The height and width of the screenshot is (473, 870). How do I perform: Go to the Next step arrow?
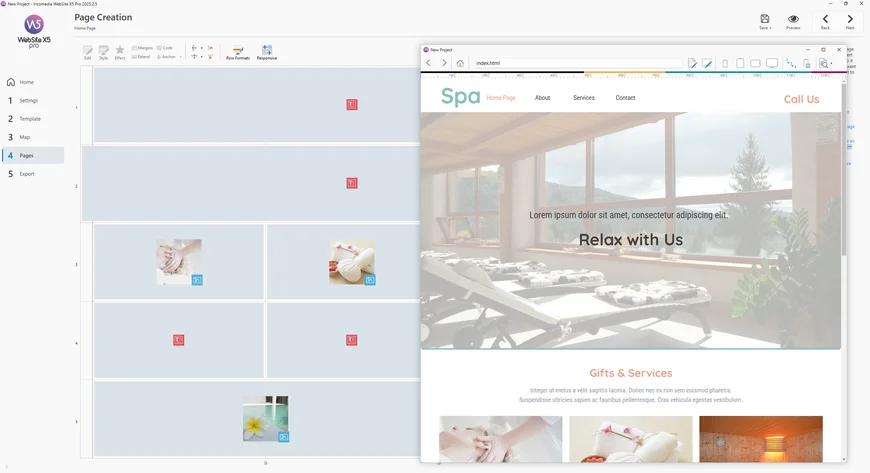coord(850,21)
